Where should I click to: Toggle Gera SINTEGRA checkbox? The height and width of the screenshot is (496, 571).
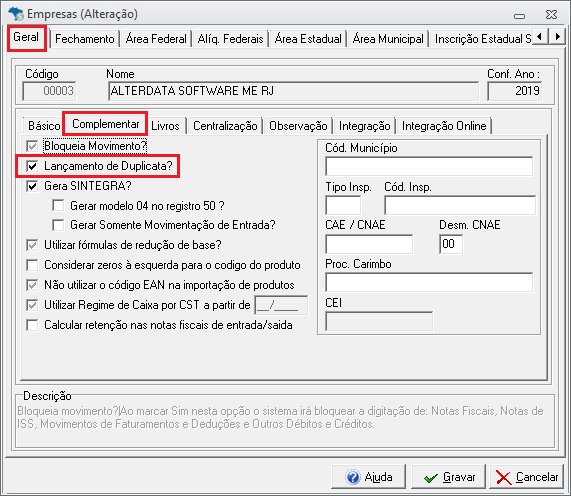click(x=32, y=186)
